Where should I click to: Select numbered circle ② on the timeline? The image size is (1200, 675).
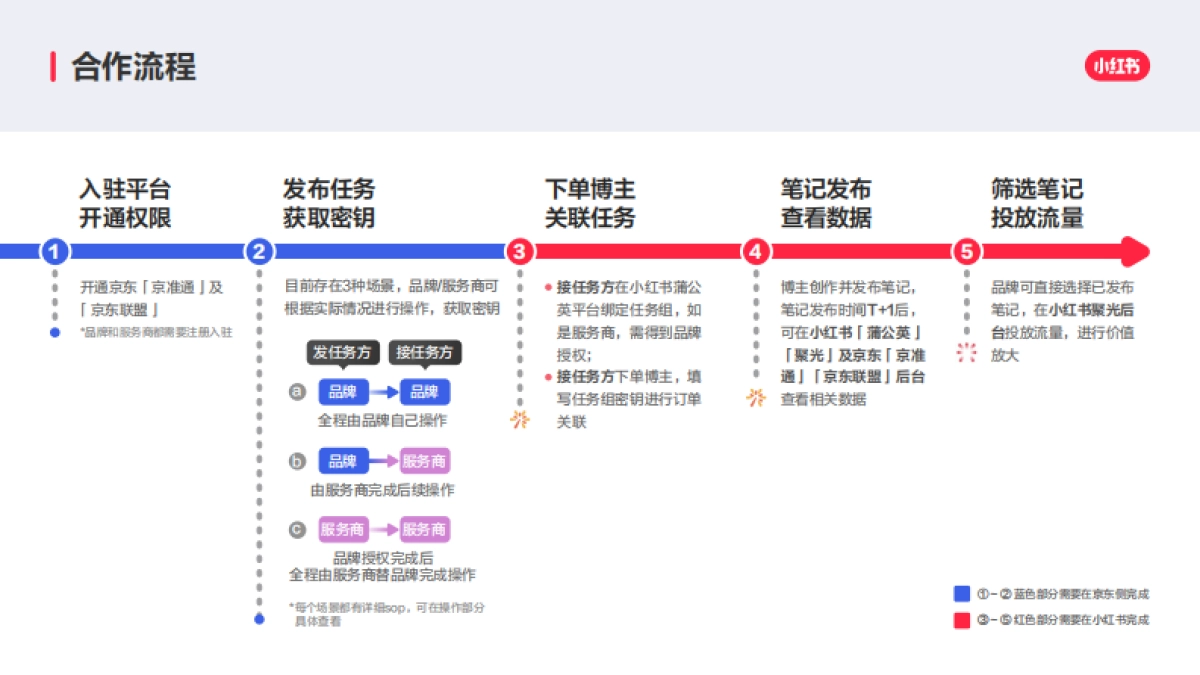coord(260,252)
